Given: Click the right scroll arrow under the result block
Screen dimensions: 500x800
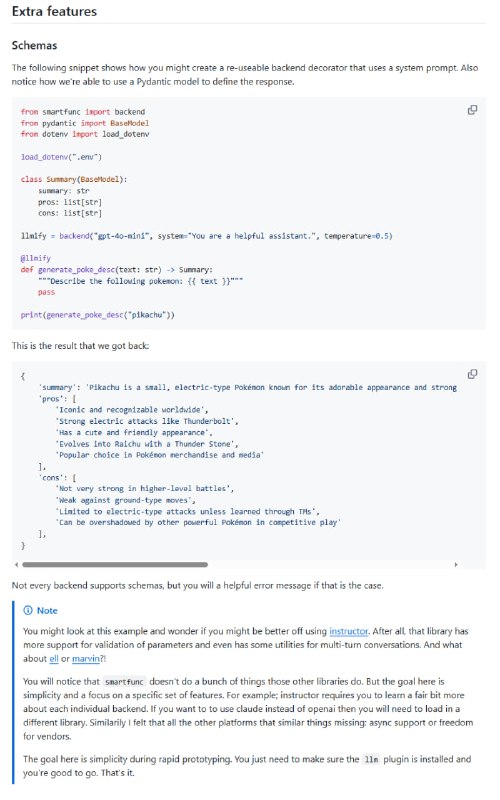Looking at the screenshot, I should [x=456, y=564].
